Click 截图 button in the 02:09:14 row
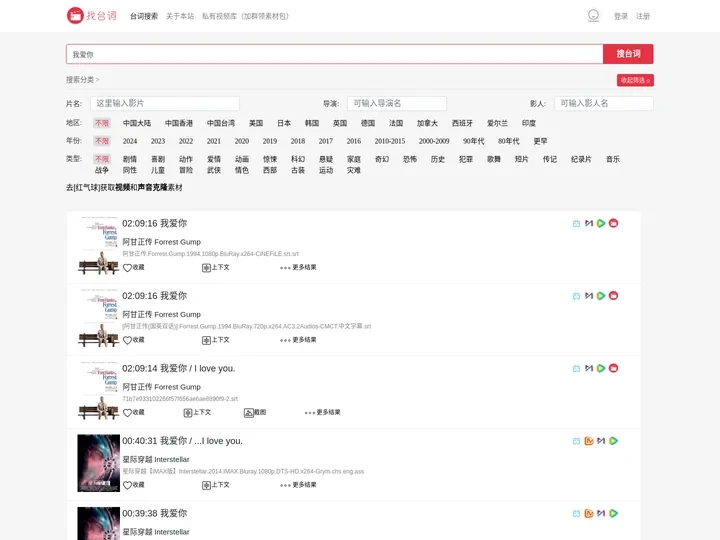The height and width of the screenshot is (540, 720). pos(255,412)
